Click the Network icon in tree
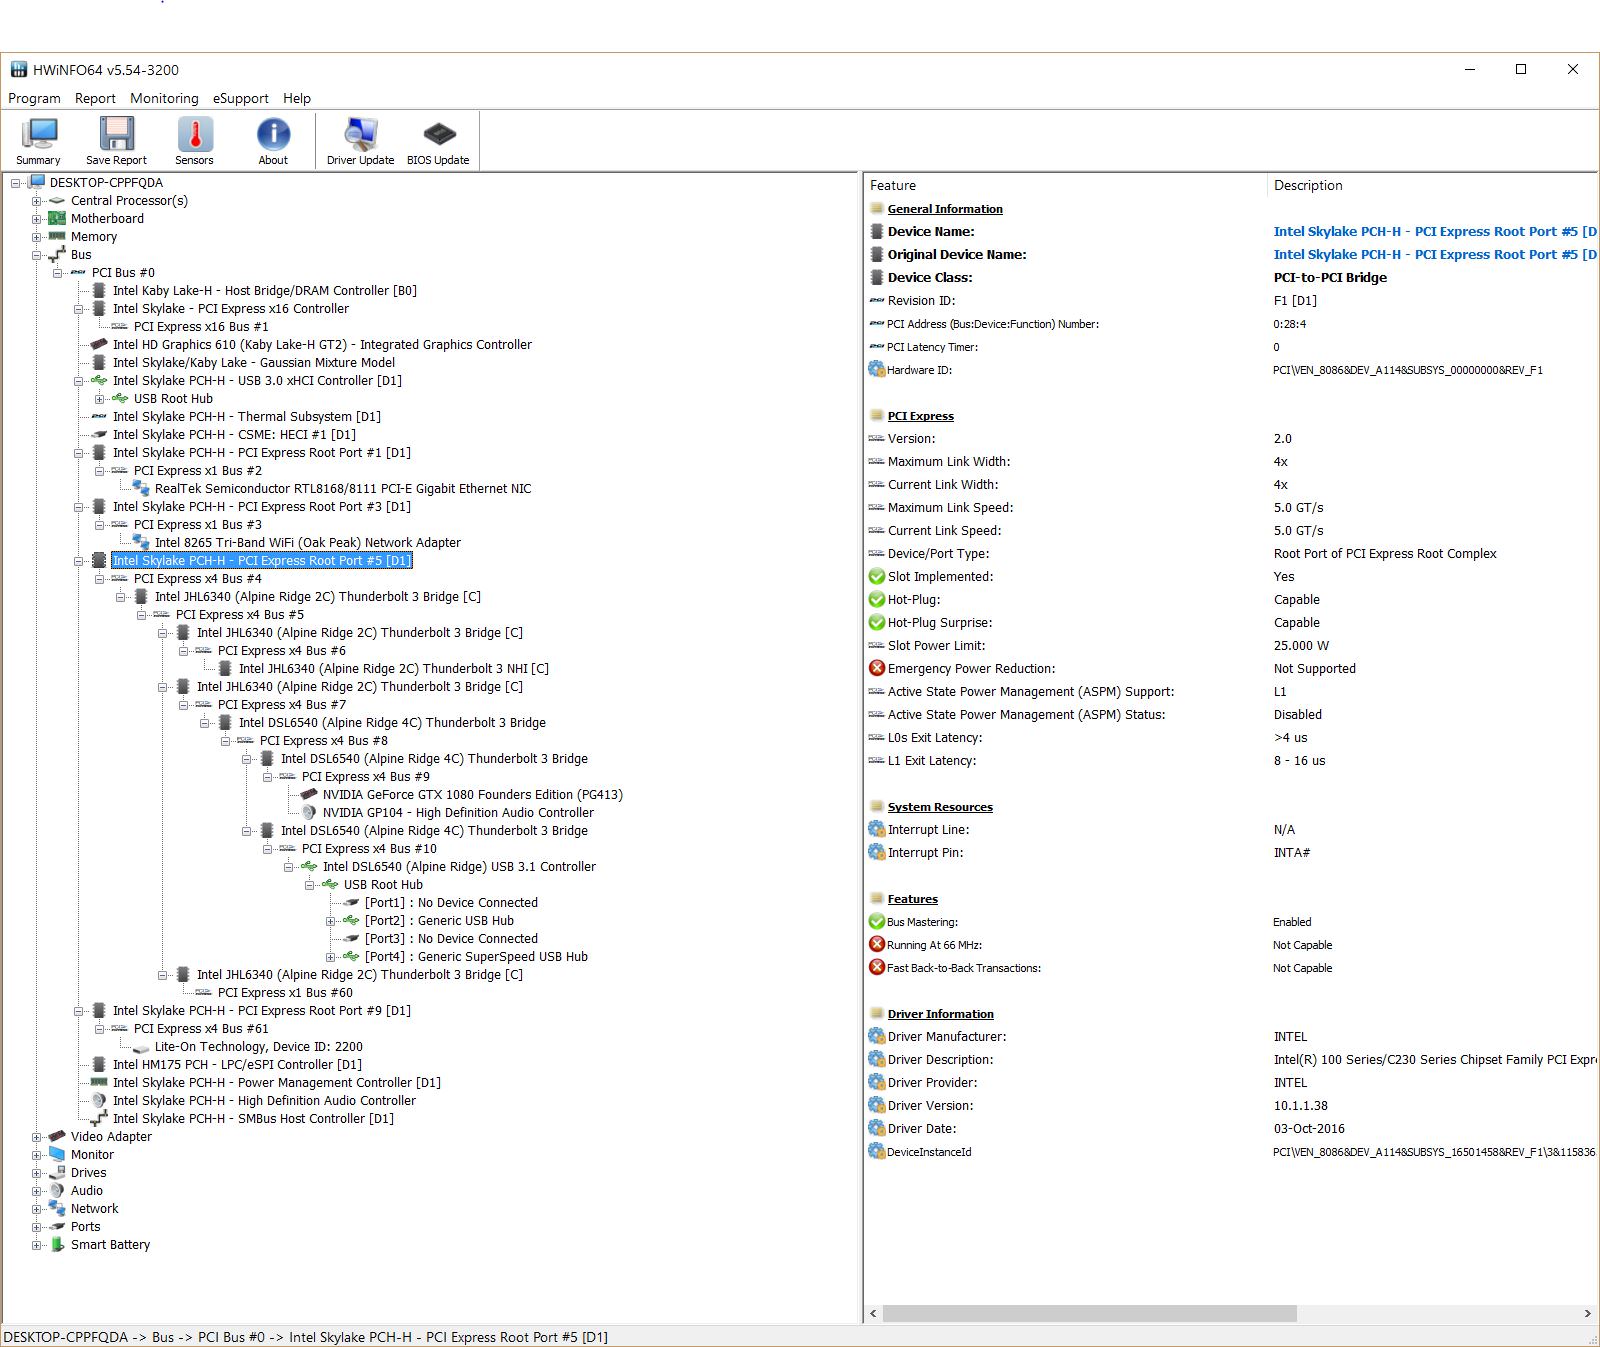Image resolution: width=1600 pixels, height=1347 pixels. coord(57,1209)
